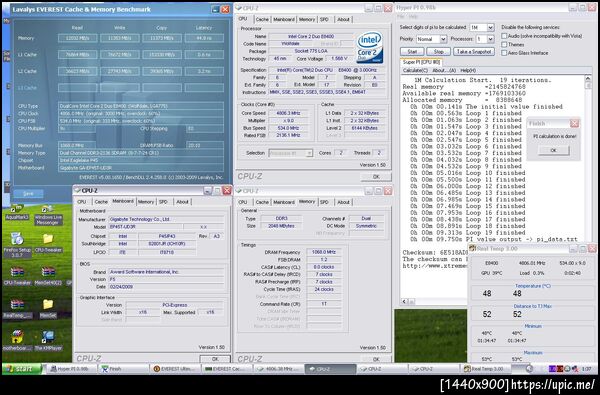Toggle Aero Glass Interface checkbox
The image size is (600, 395).
(x=504, y=53)
